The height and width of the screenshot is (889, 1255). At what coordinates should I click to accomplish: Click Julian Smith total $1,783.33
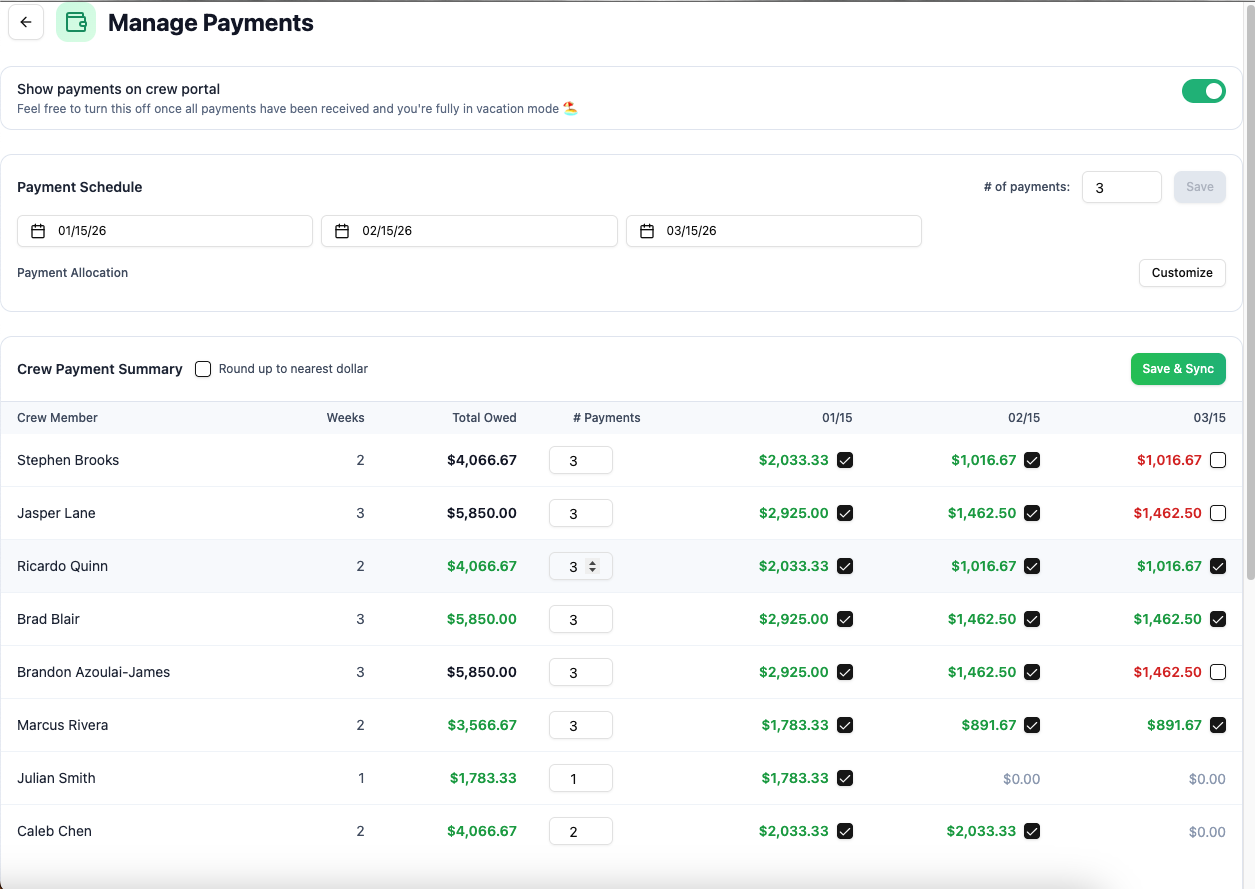pos(483,778)
